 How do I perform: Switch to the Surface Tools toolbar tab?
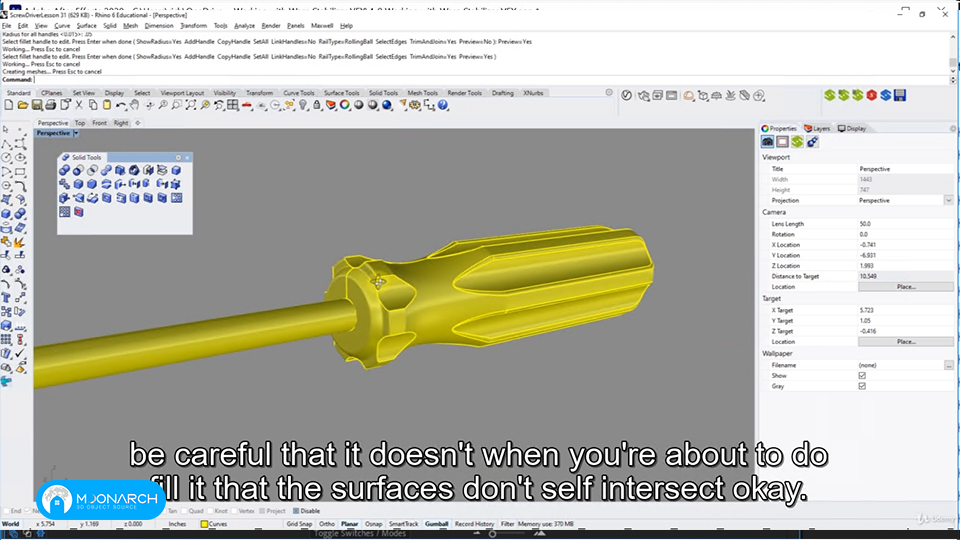(x=342, y=93)
